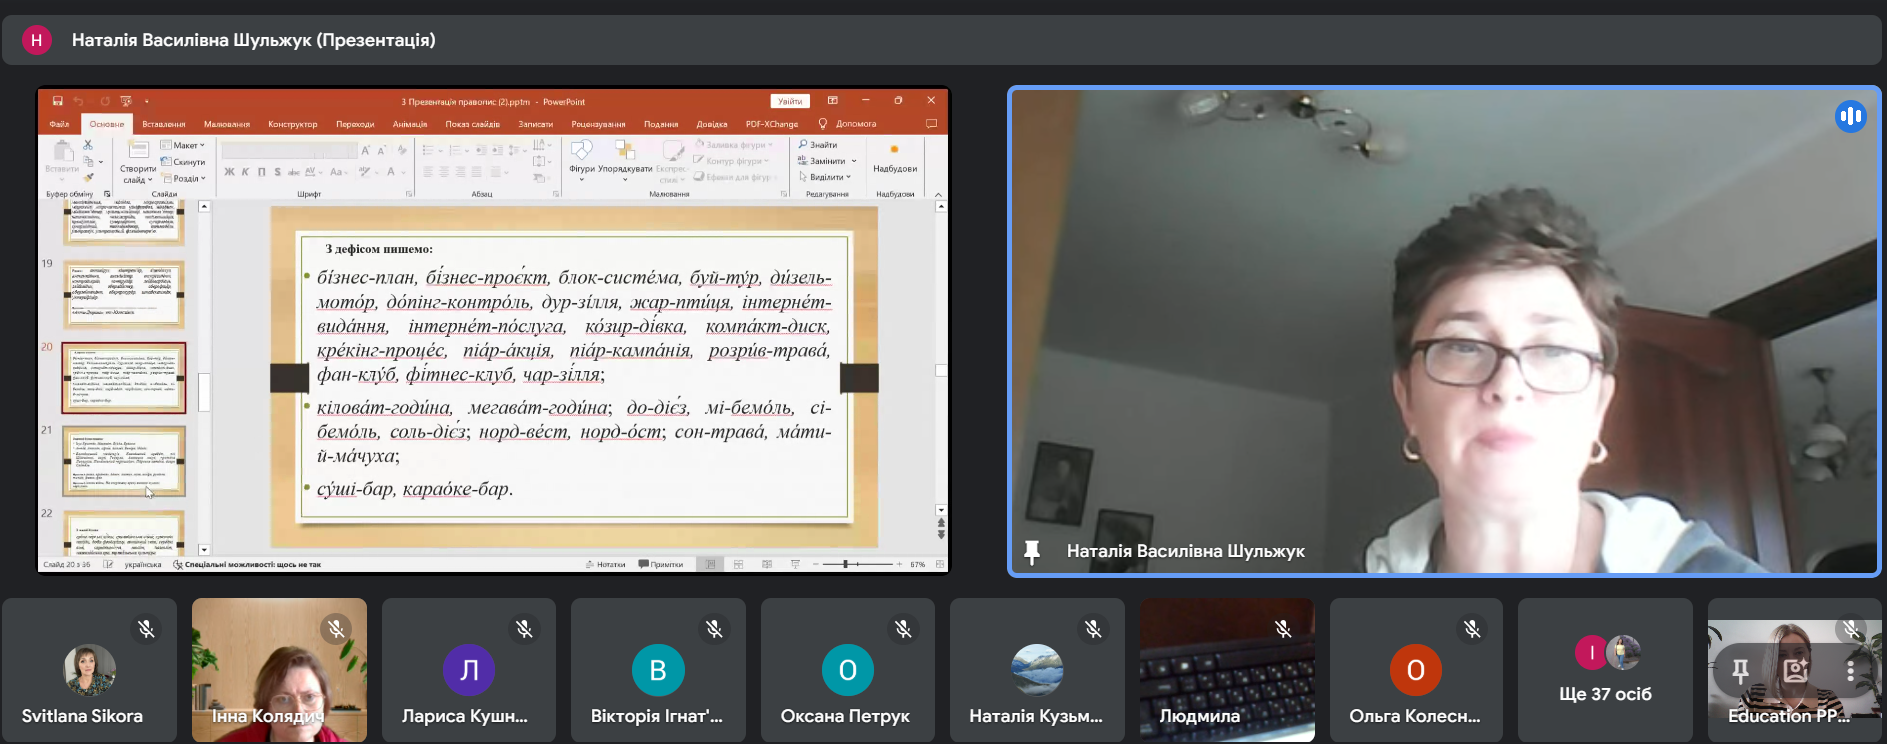The image size is (1887, 744).
Task: Click the Фігури shapes icon in ribbon
Action: pyautogui.click(x=581, y=151)
